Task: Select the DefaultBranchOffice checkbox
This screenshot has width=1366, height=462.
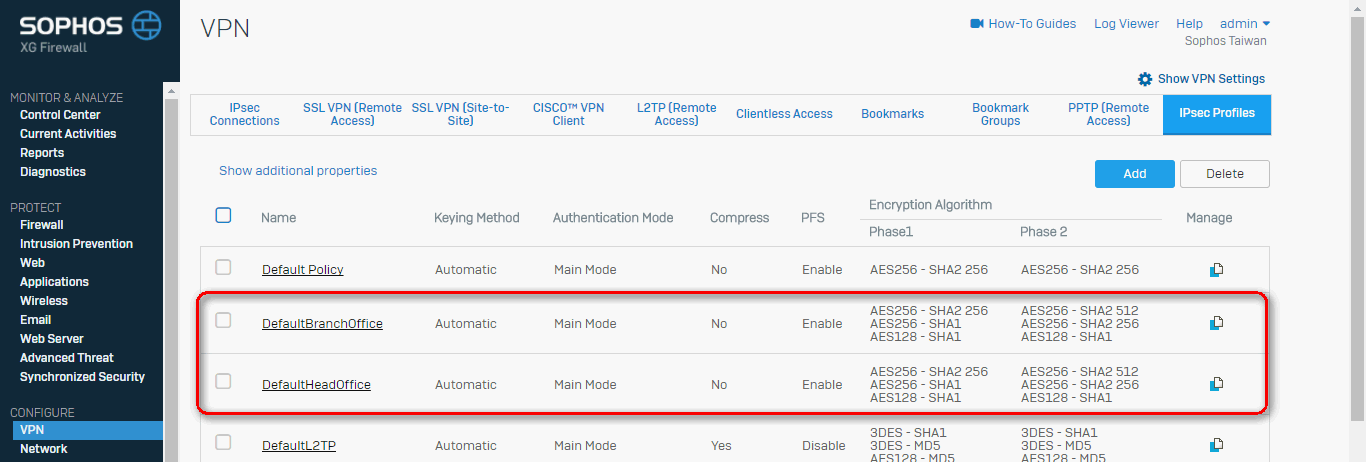Action: [223, 320]
